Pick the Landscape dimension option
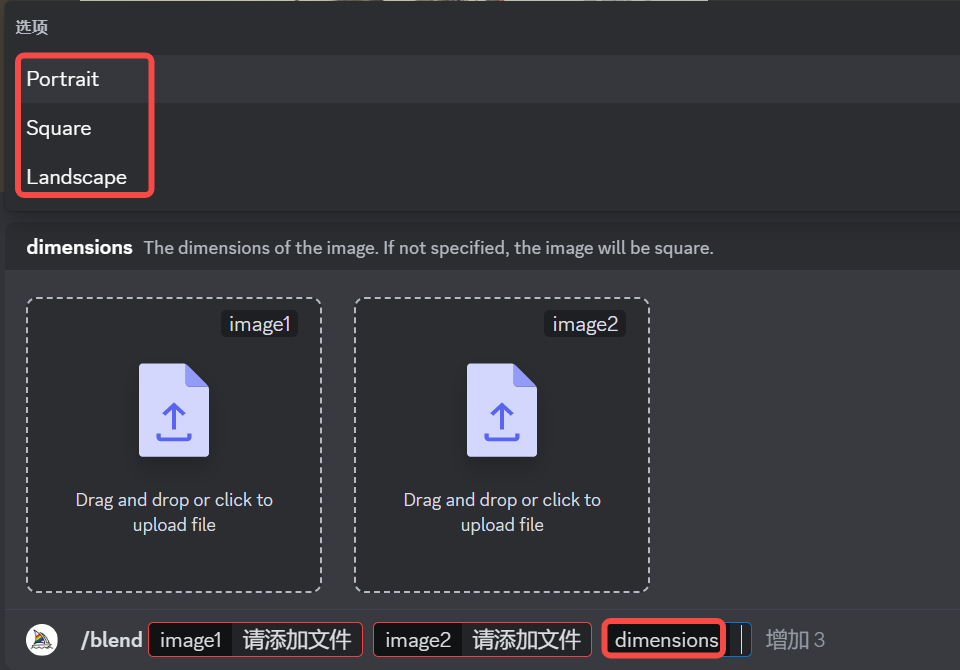 [x=77, y=177]
